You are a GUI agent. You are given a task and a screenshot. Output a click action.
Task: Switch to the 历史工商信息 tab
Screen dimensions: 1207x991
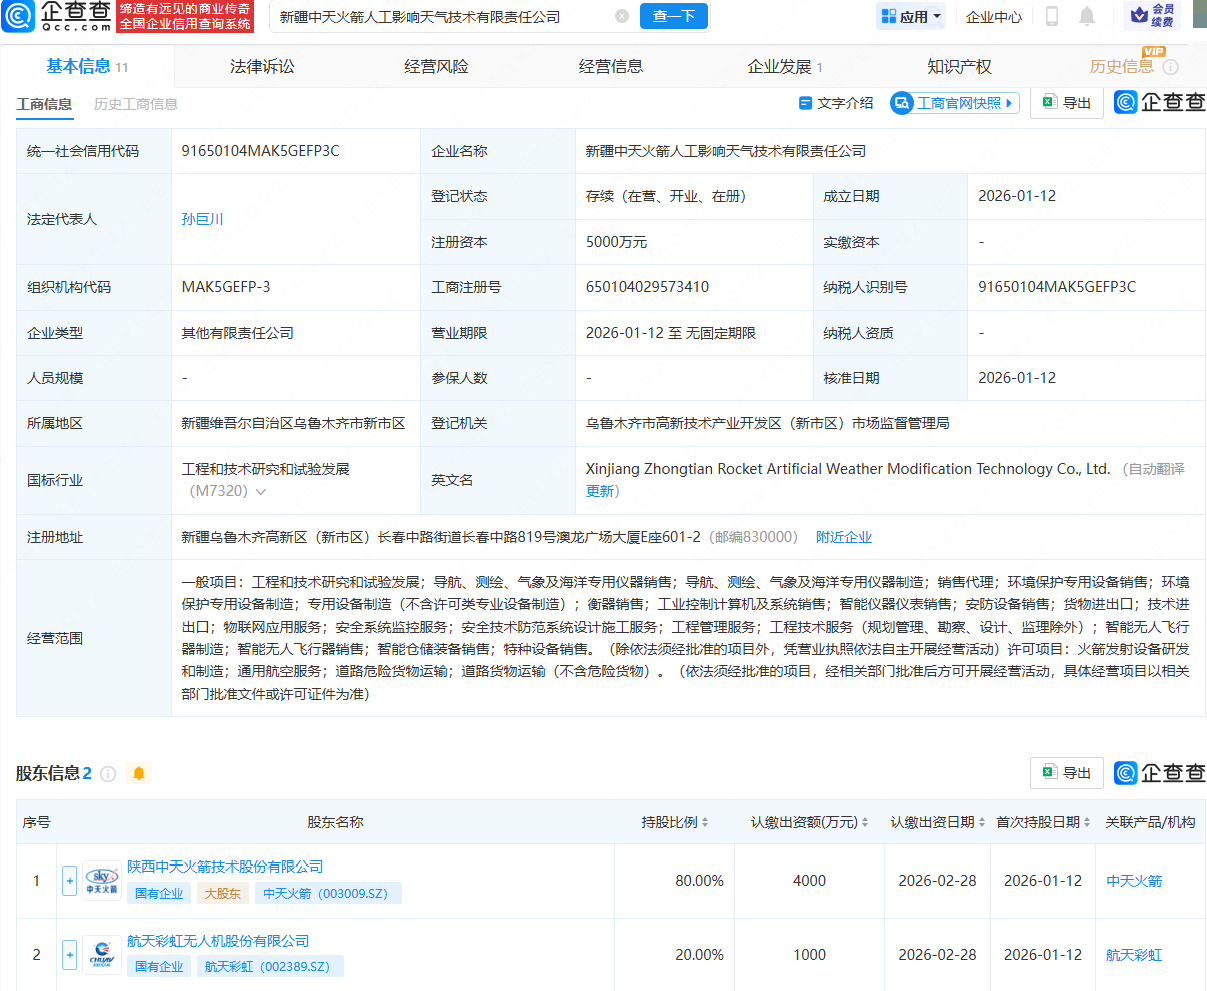click(136, 103)
